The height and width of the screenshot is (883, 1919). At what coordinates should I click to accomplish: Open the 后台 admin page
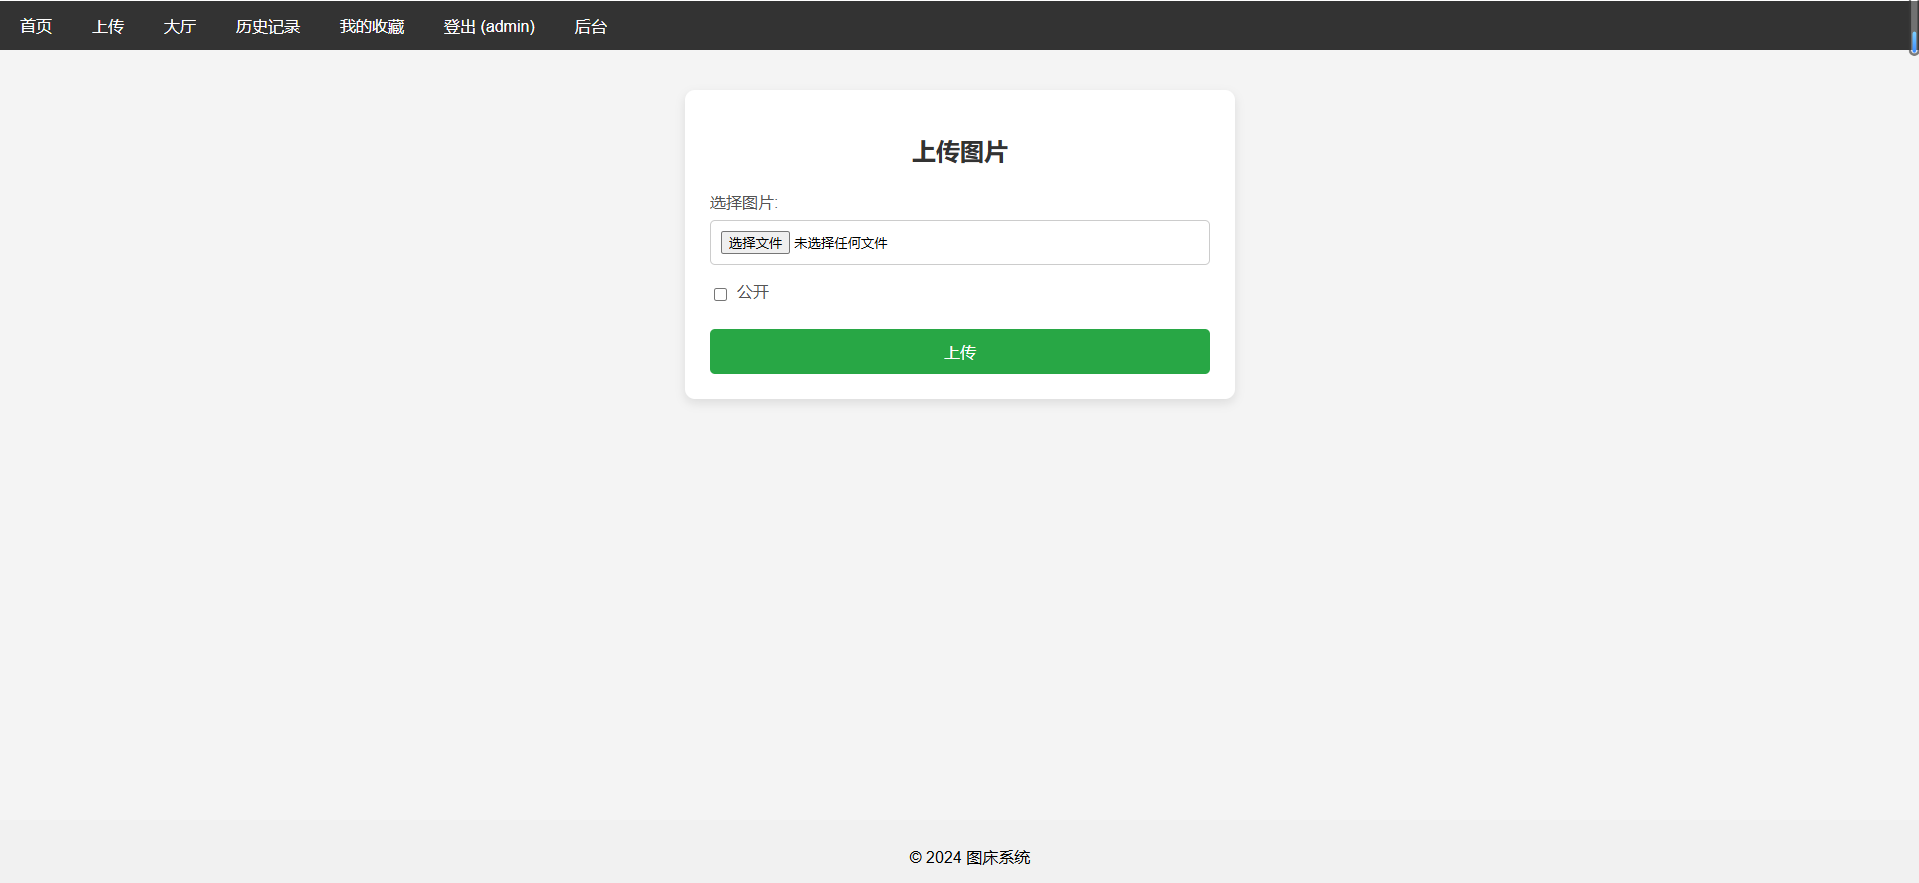590,26
